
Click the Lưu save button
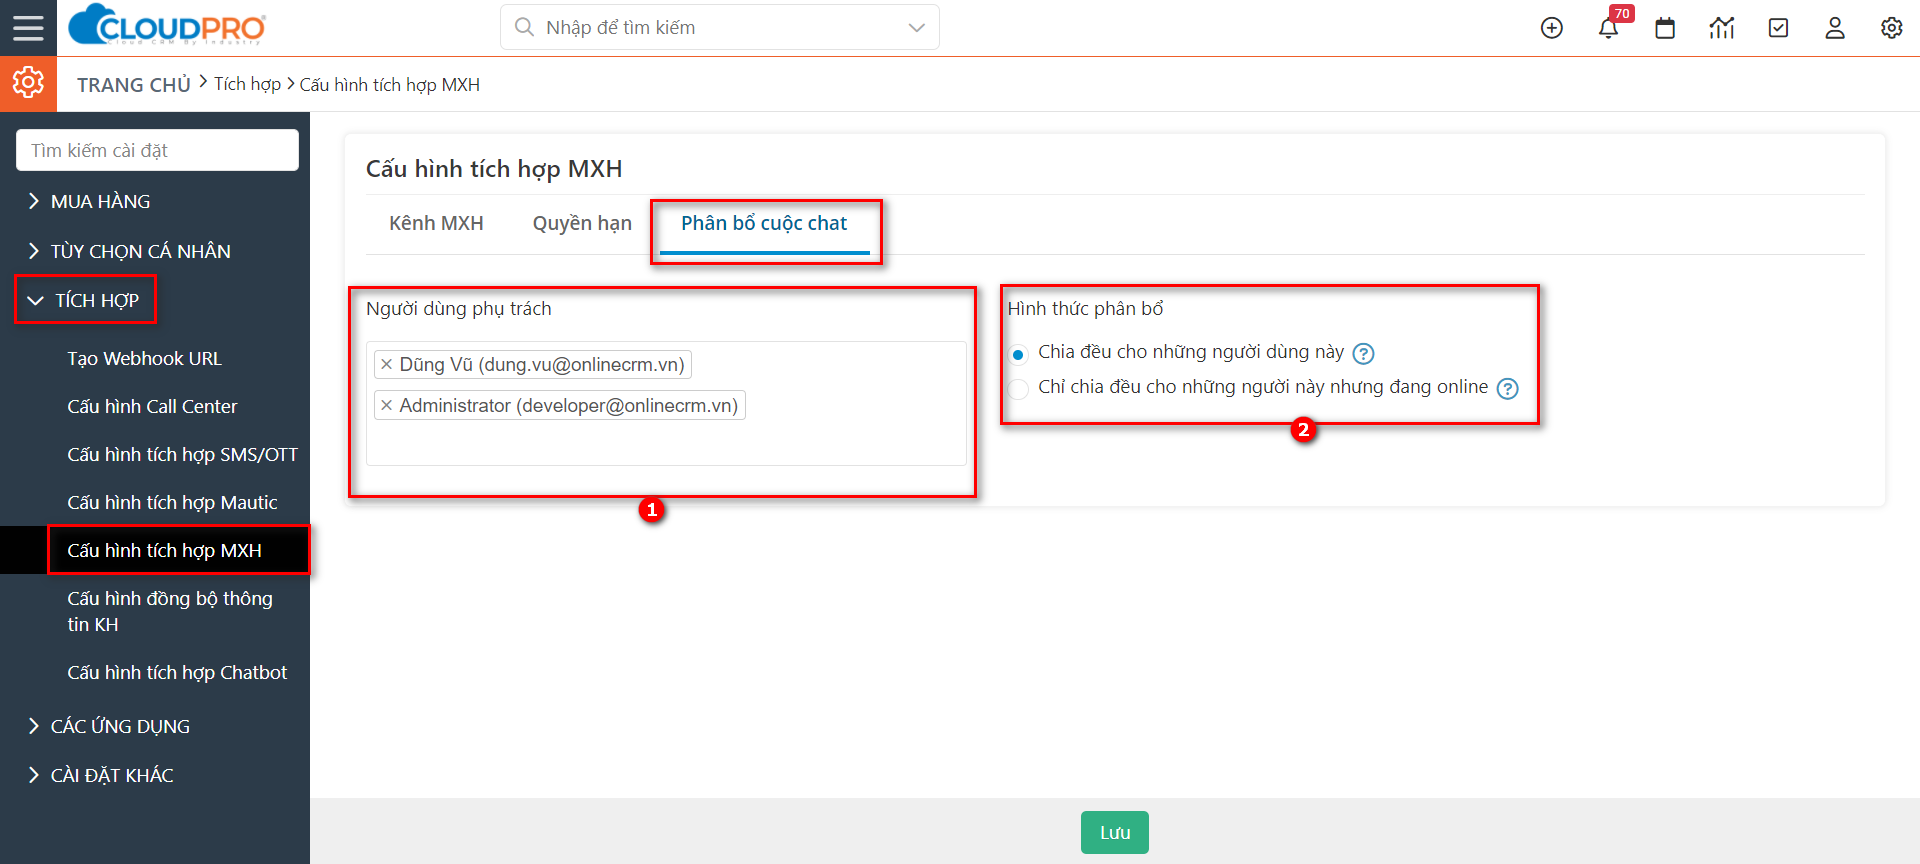[x=1115, y=832]
